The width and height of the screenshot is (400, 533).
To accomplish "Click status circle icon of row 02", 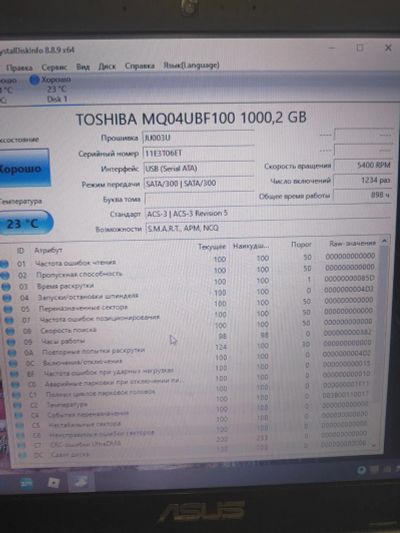I will (5, 275).
